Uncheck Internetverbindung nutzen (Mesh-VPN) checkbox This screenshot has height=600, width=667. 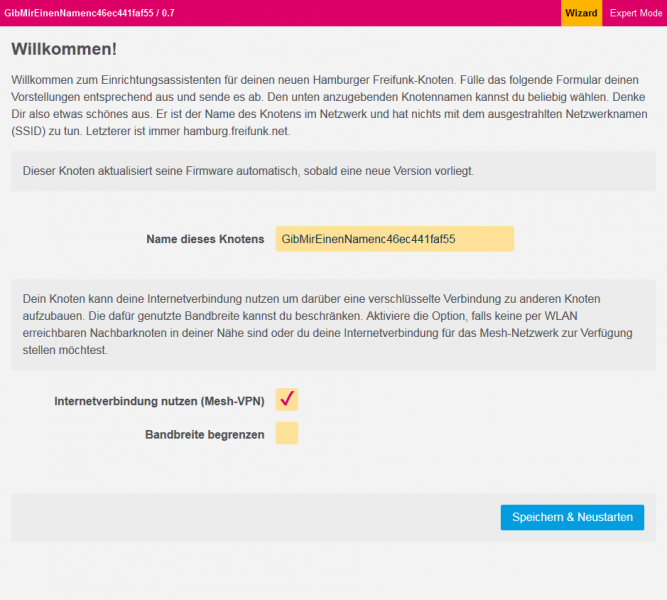pyautogui.click(x=287, y=400)
